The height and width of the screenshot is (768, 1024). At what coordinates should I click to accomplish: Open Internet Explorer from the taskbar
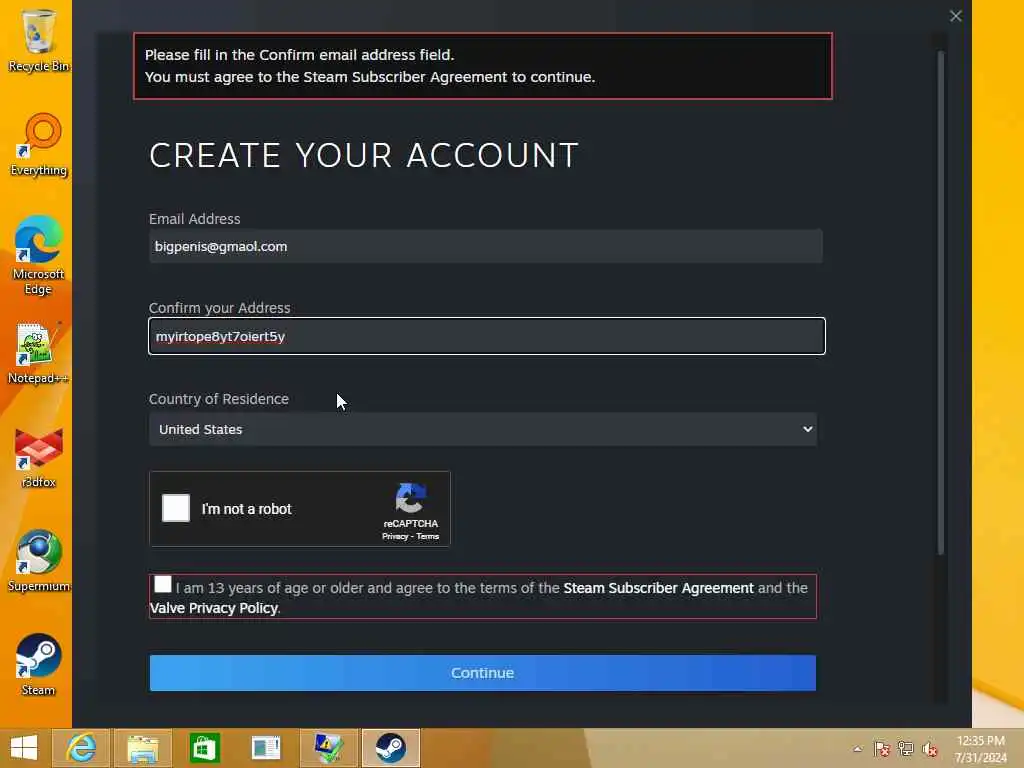pyautogui.click(x=82, y=748)
